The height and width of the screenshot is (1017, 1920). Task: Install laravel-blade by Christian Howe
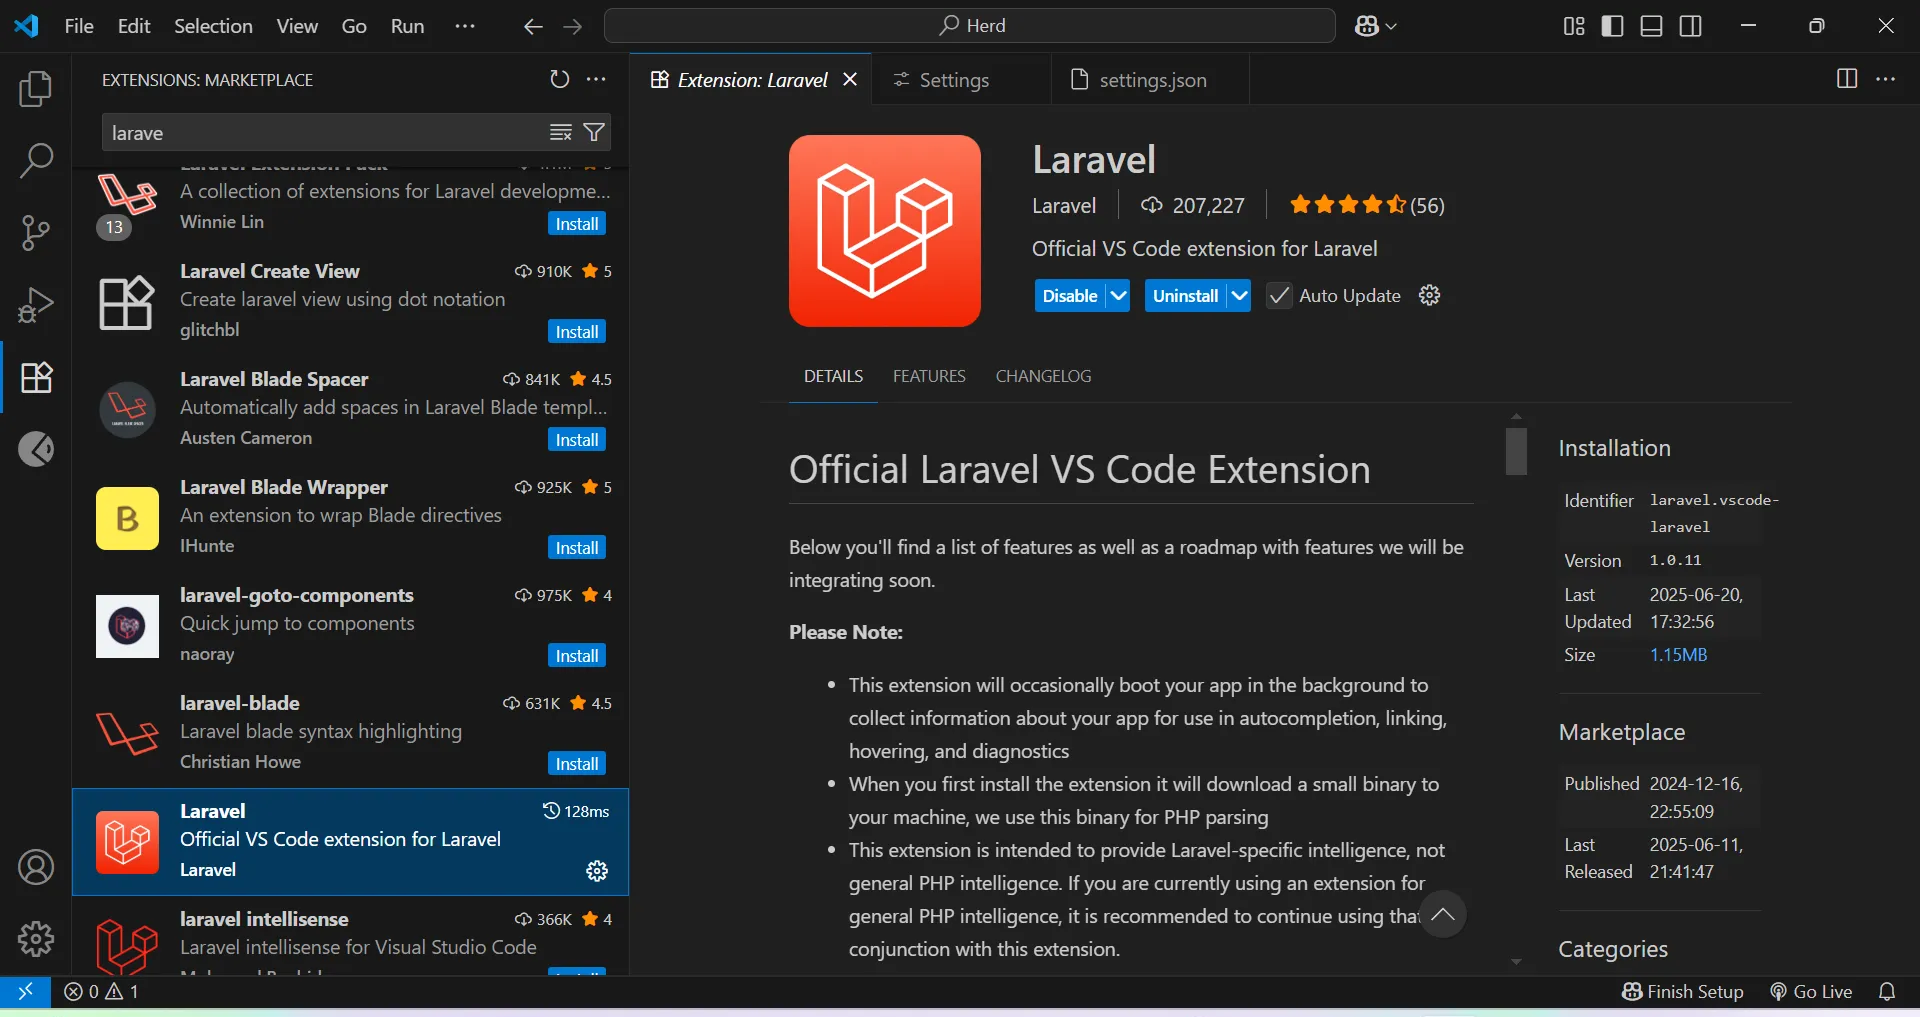point(577,764)
